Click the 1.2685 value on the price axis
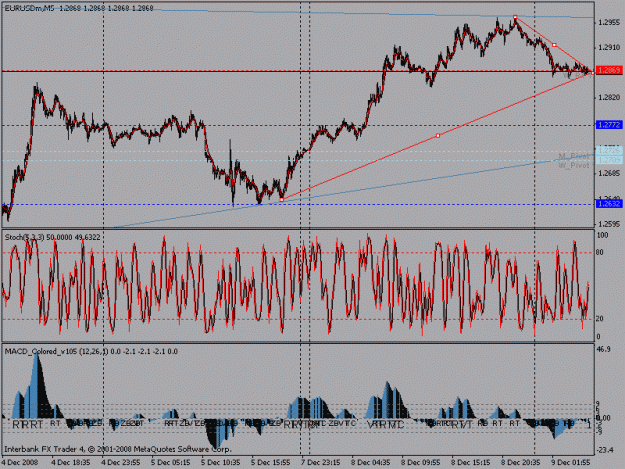625x469 pixels. 609,173
